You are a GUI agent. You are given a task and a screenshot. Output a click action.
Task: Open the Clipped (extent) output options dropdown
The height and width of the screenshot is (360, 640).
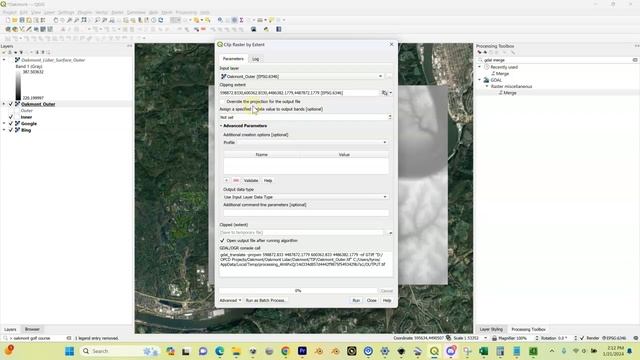tap(390, 233)
